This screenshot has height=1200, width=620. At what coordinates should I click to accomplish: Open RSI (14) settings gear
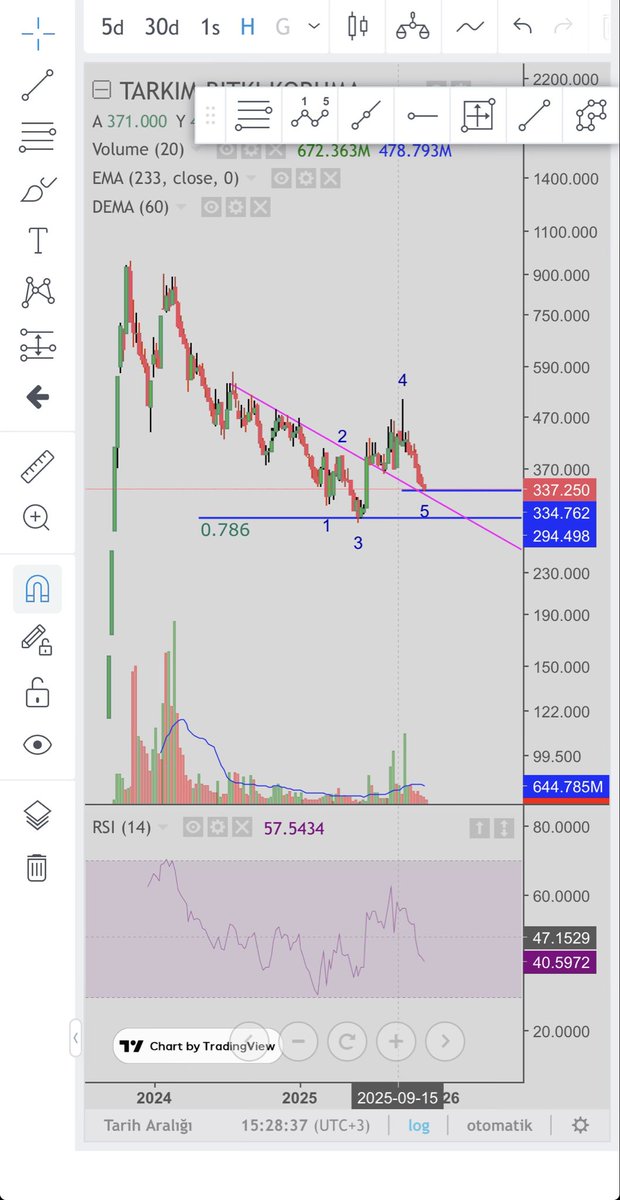(218, 828)
